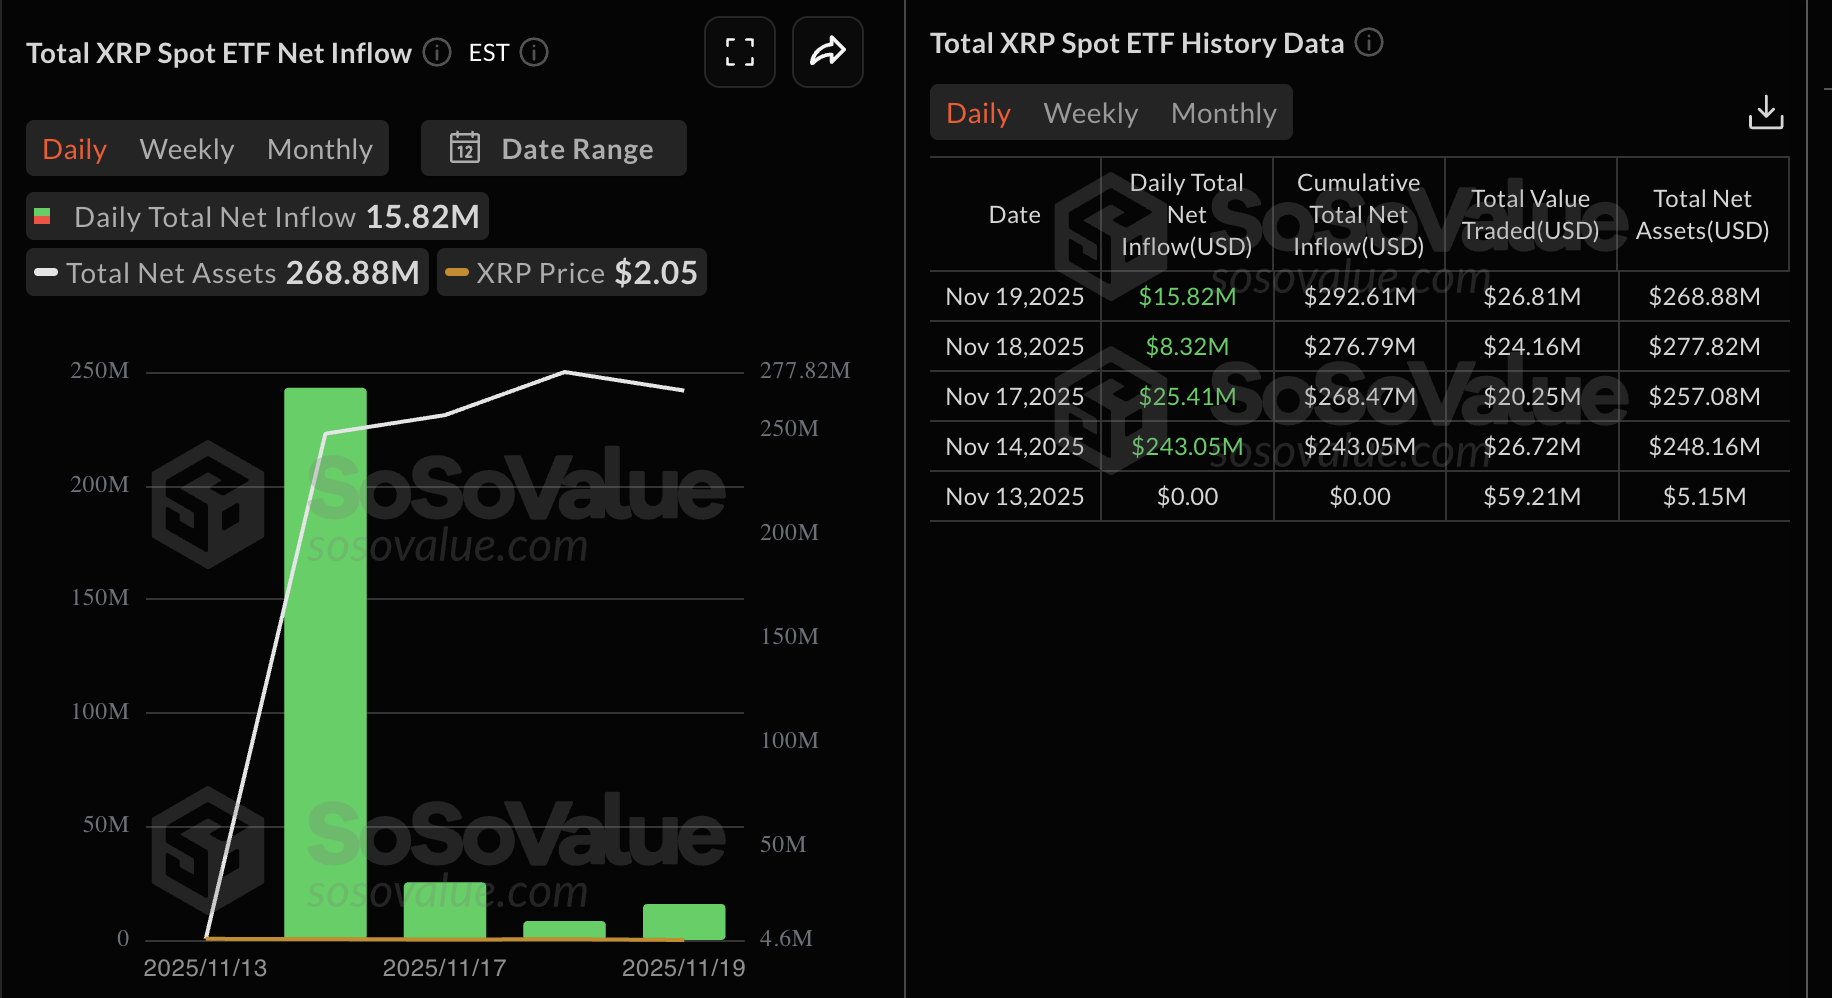The image size is (1832, 998).
Task: Click the calendar icon inside Date Range
Action: pyautogui.click(x=465, y=148)
